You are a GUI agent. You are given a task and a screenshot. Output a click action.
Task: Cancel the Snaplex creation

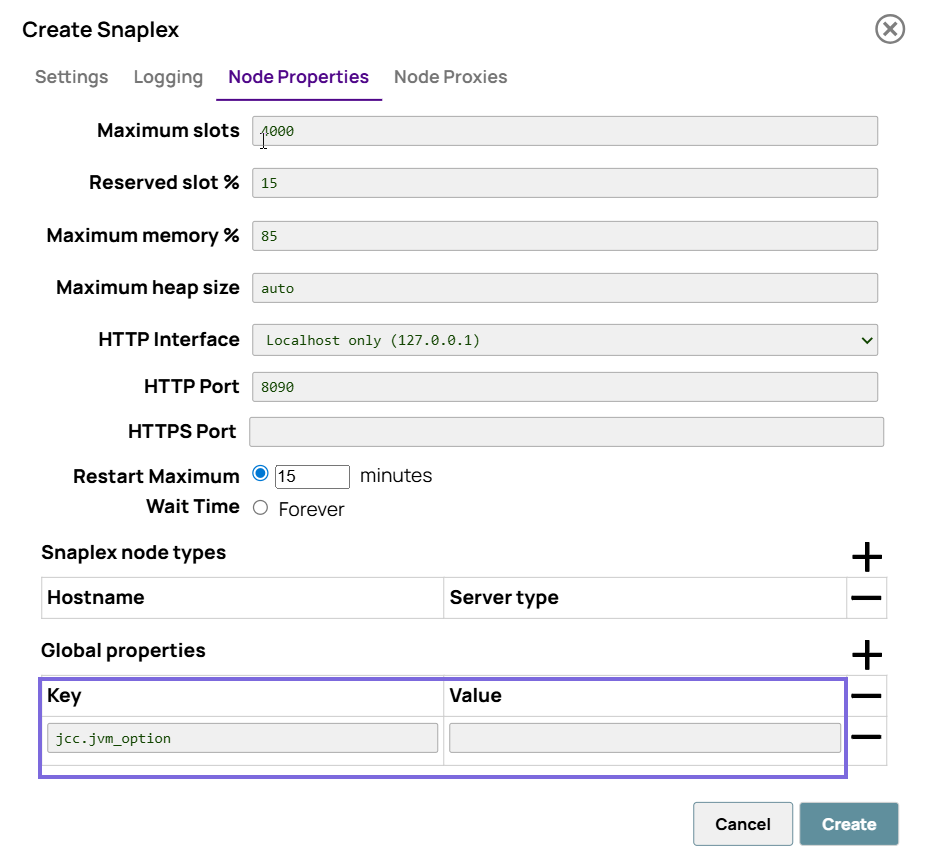pyautogui.click(x=742, y=824)
